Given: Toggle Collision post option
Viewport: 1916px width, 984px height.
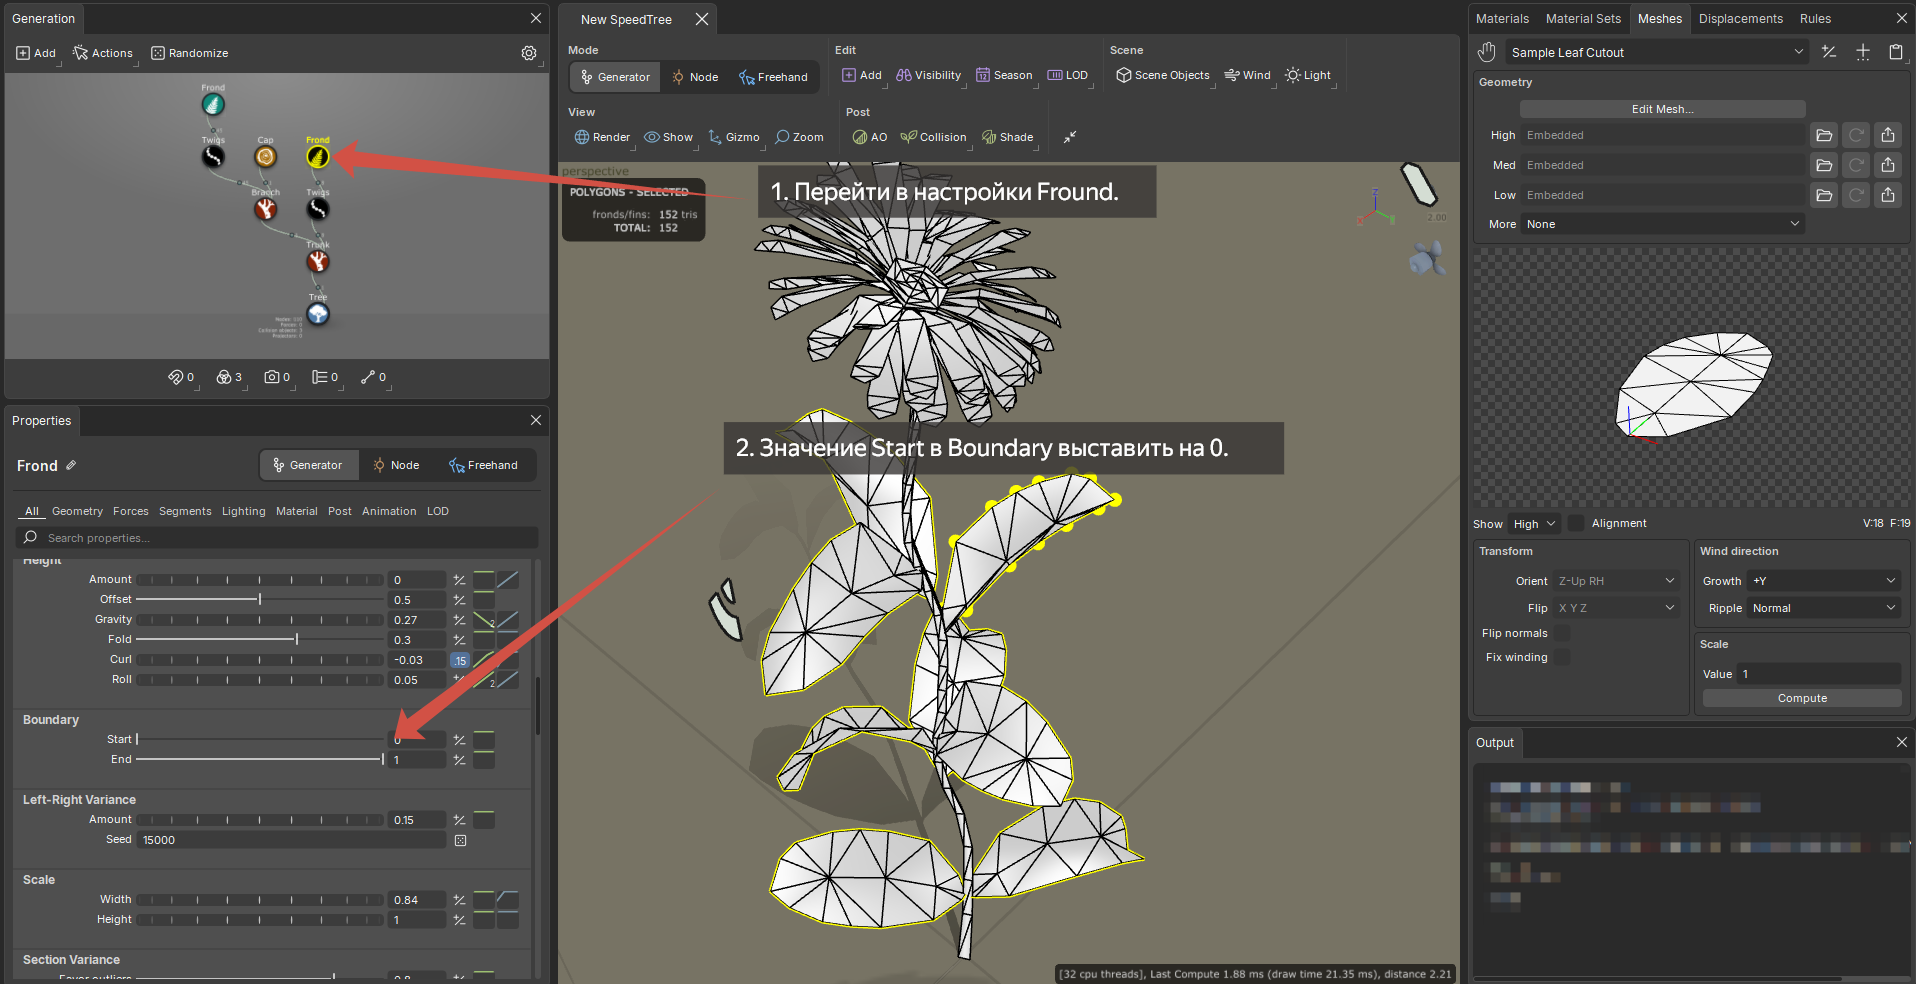Looking at the screenshot, I should [933, 137].
